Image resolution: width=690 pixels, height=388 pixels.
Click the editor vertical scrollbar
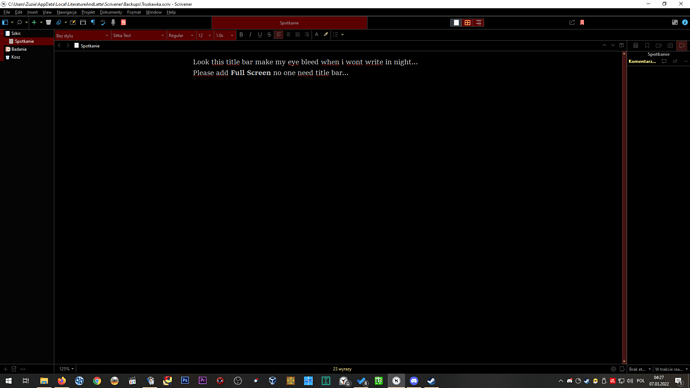[x=624, y=208]
